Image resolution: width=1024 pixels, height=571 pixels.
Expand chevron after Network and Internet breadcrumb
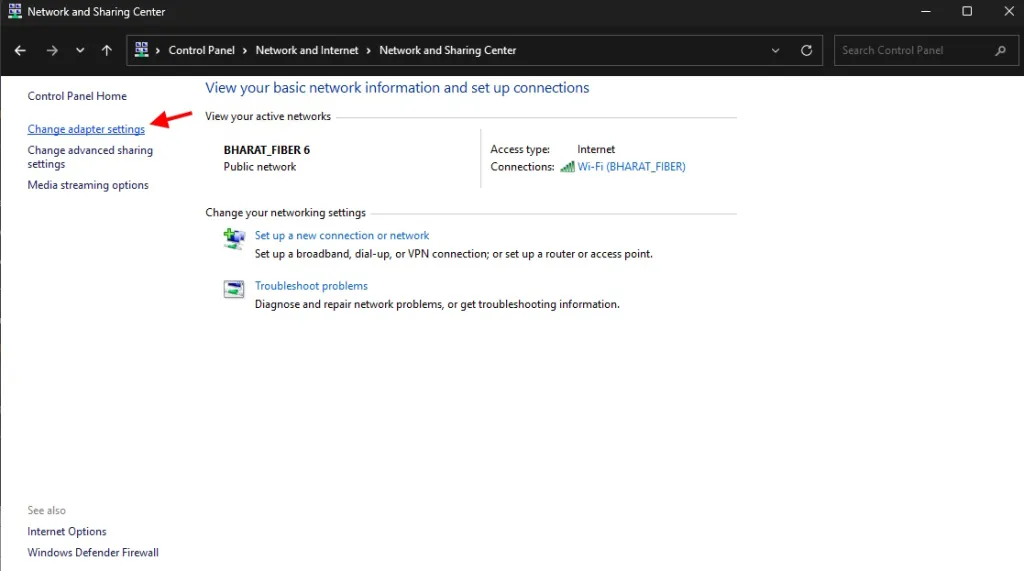[x=368, y=50]
